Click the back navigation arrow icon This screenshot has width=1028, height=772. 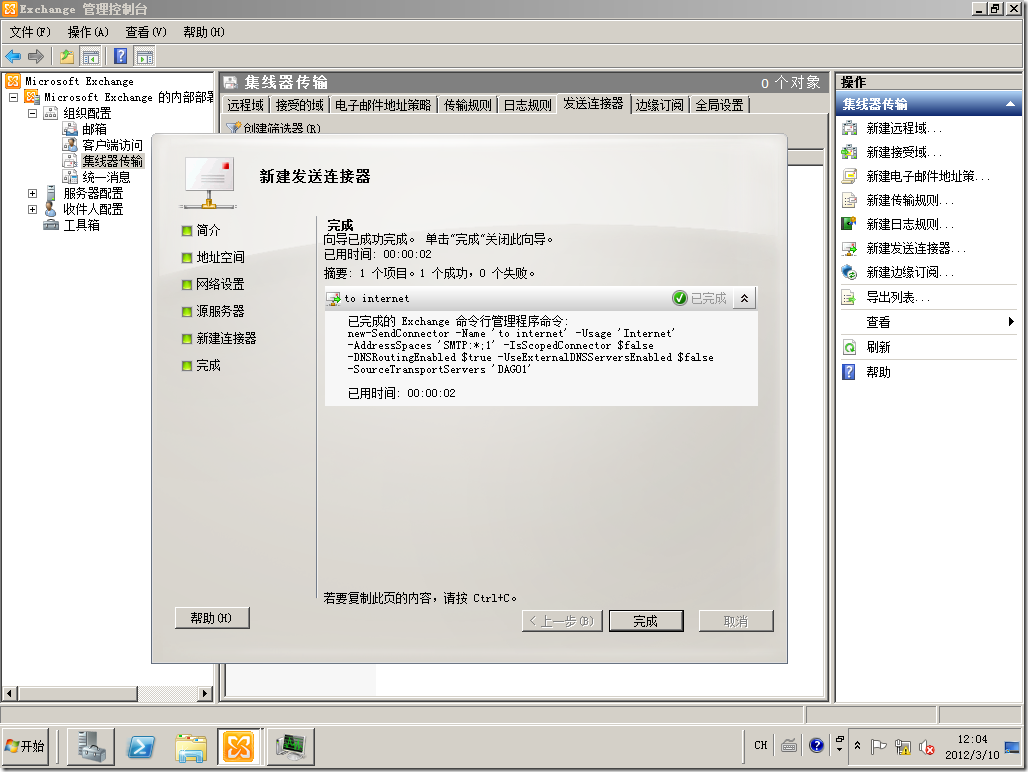pos(12,56)
